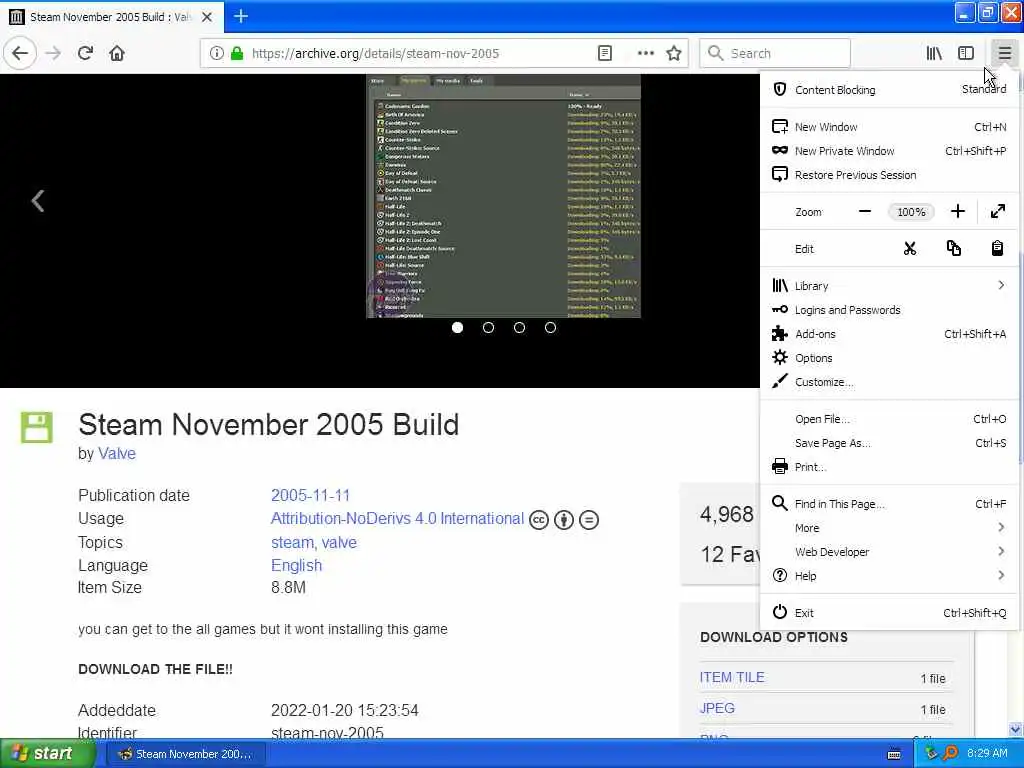
Task: Reset zoom via the 100% label
Action: (x=911, y=212)
